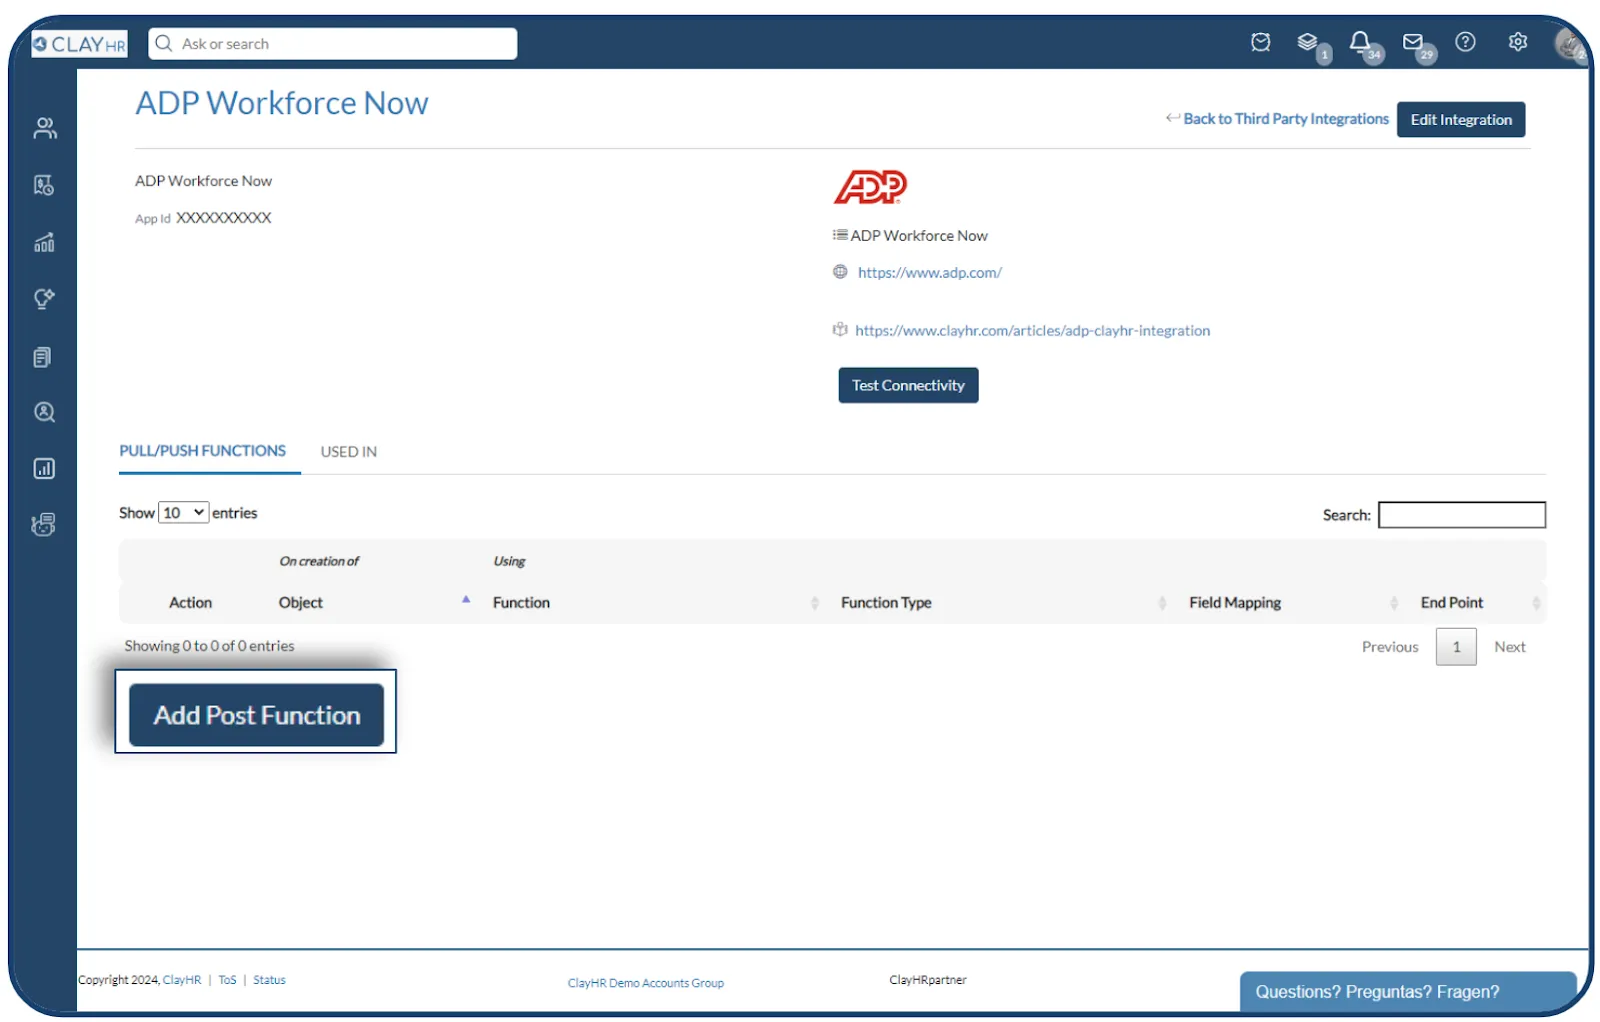Click the Action column header
The image size is (1600, 1022).
coord(190,603)
